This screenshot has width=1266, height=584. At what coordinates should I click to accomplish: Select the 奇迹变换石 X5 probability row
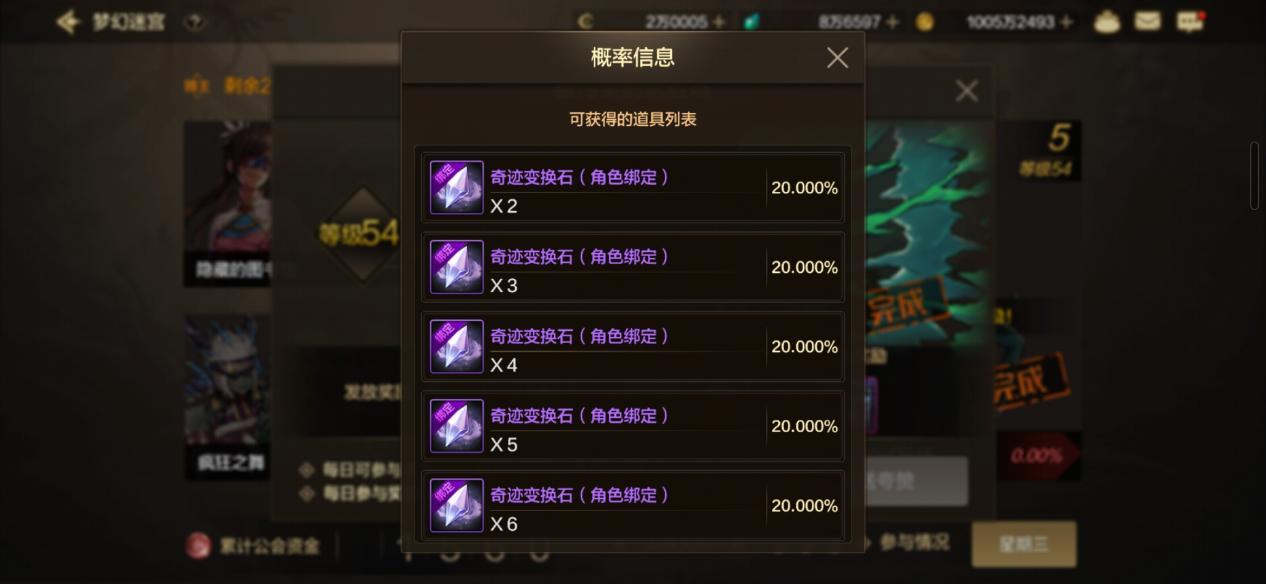(633, 426)
